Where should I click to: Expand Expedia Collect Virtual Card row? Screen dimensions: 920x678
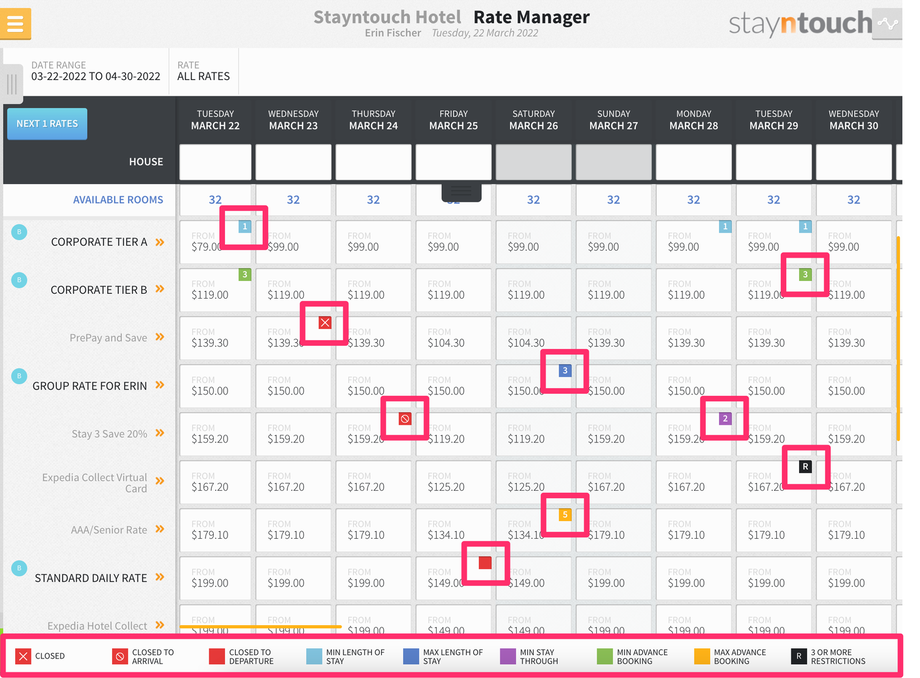coord(160,482)
